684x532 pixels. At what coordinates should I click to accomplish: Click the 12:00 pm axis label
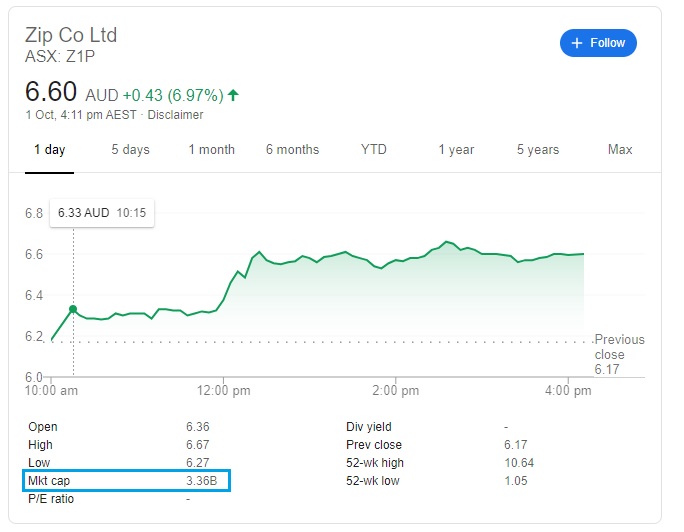[x=223, y=390]
